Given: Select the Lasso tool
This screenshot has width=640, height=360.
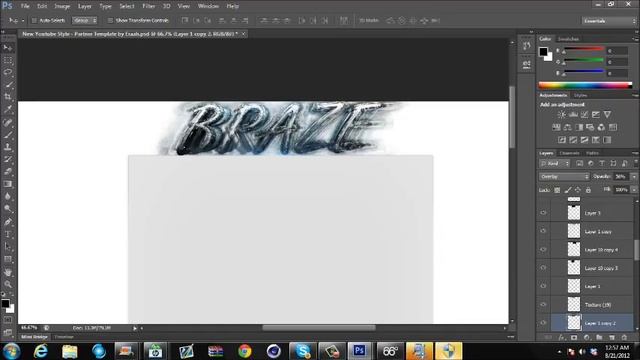Looking at the screenshot, I should (x=8, y=73).
